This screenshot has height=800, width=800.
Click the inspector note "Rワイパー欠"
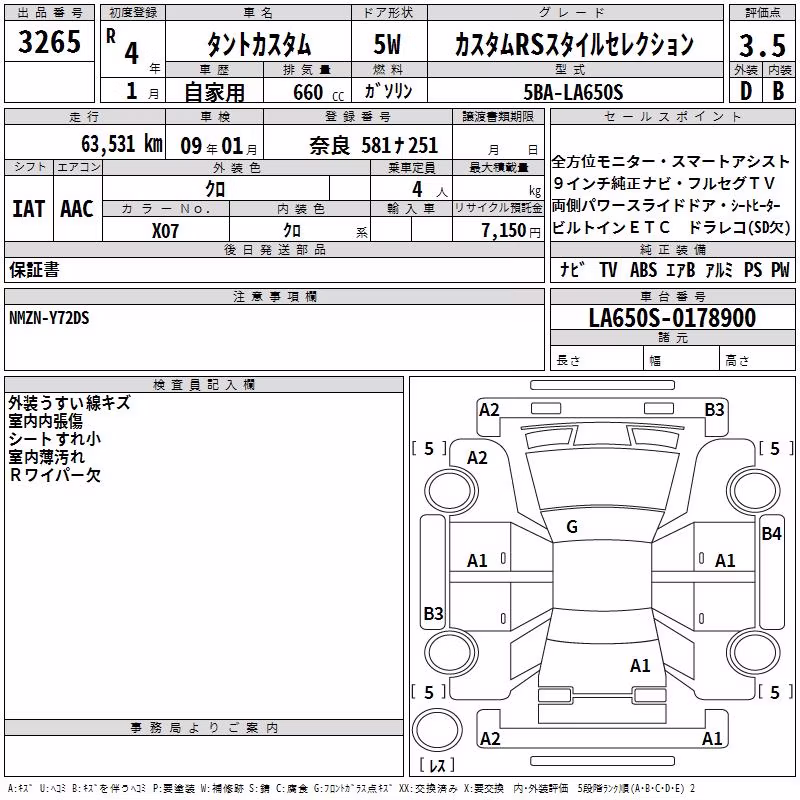coord(55,475)
